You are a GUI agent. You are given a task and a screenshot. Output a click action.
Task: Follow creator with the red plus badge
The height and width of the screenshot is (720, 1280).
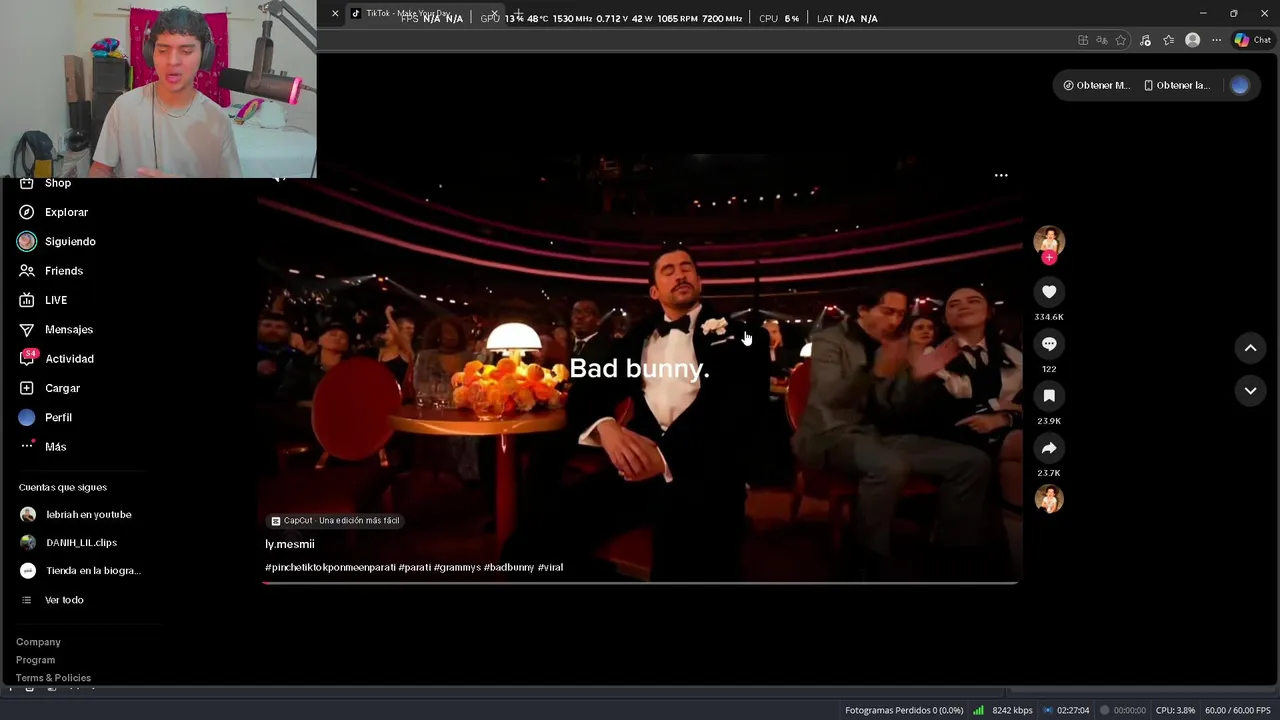click(x=1049, y=258)
